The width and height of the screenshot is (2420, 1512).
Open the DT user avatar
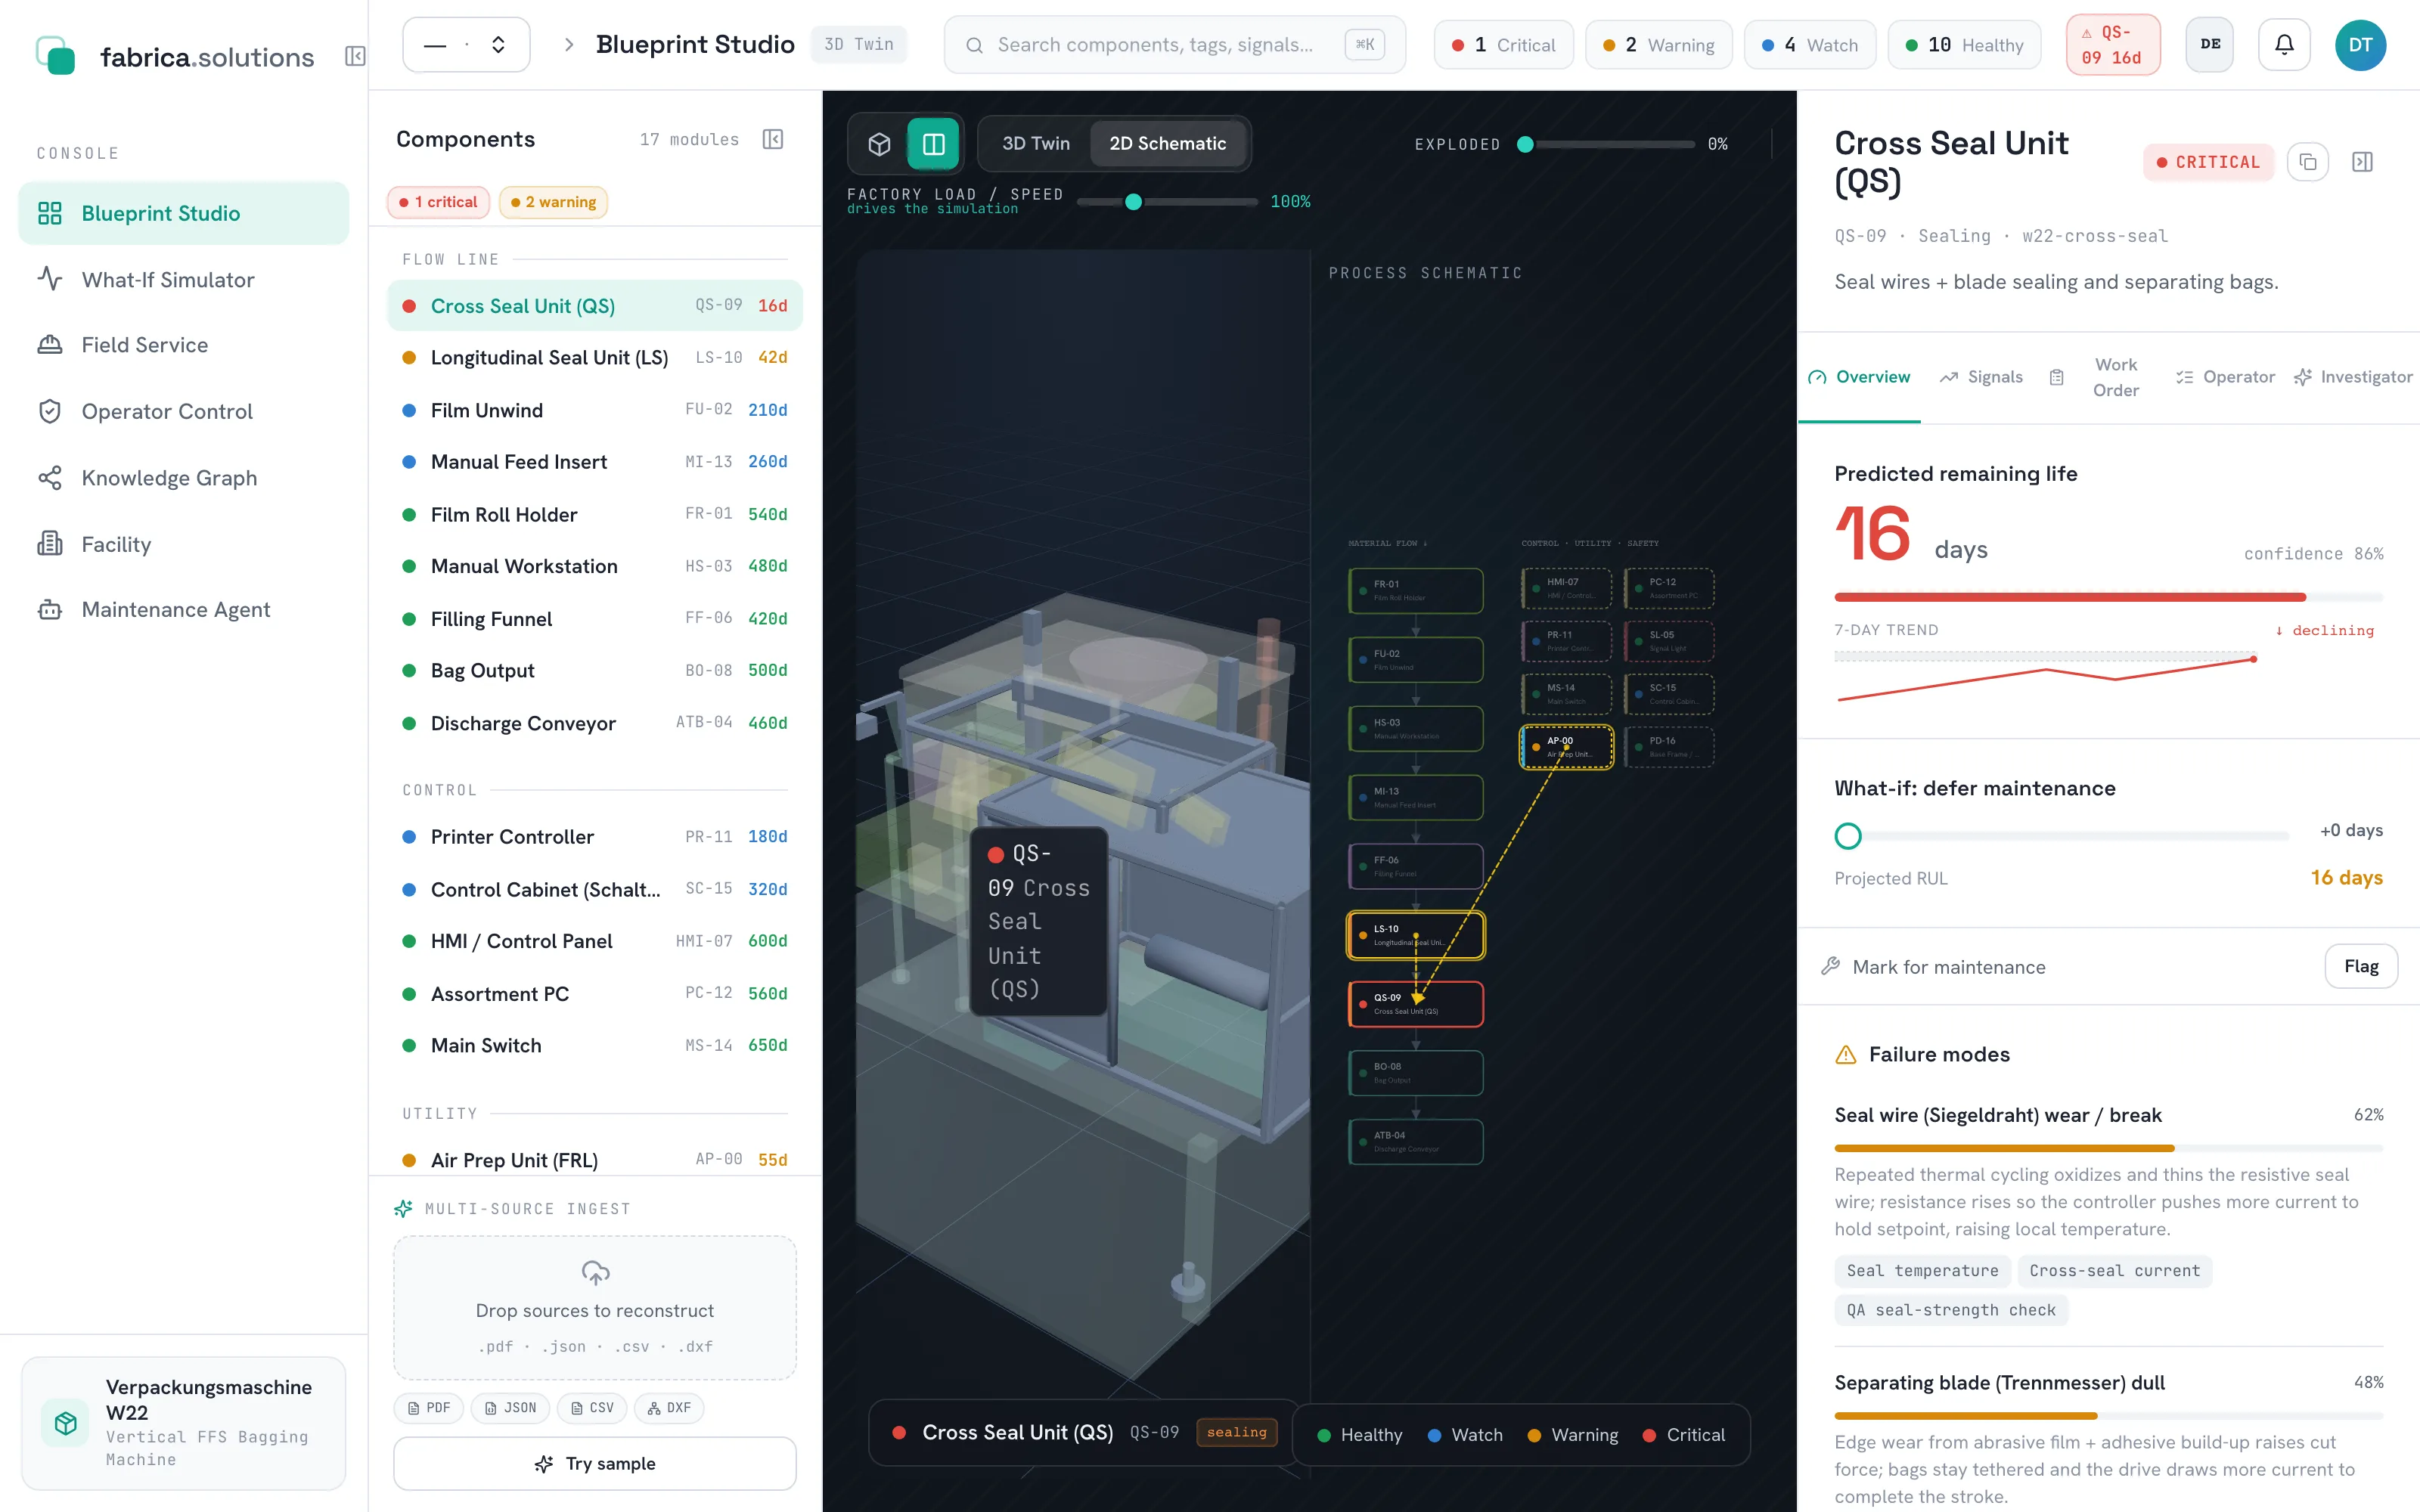(2360, 44)
